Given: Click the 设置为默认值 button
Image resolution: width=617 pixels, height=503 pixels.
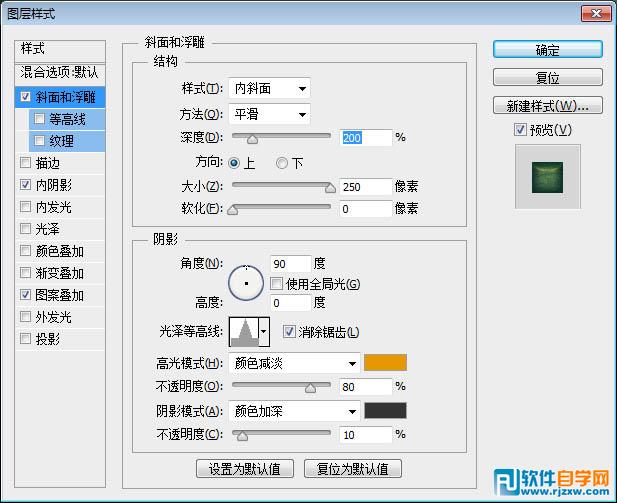Looking at the screenshot, I should [245, 468].
